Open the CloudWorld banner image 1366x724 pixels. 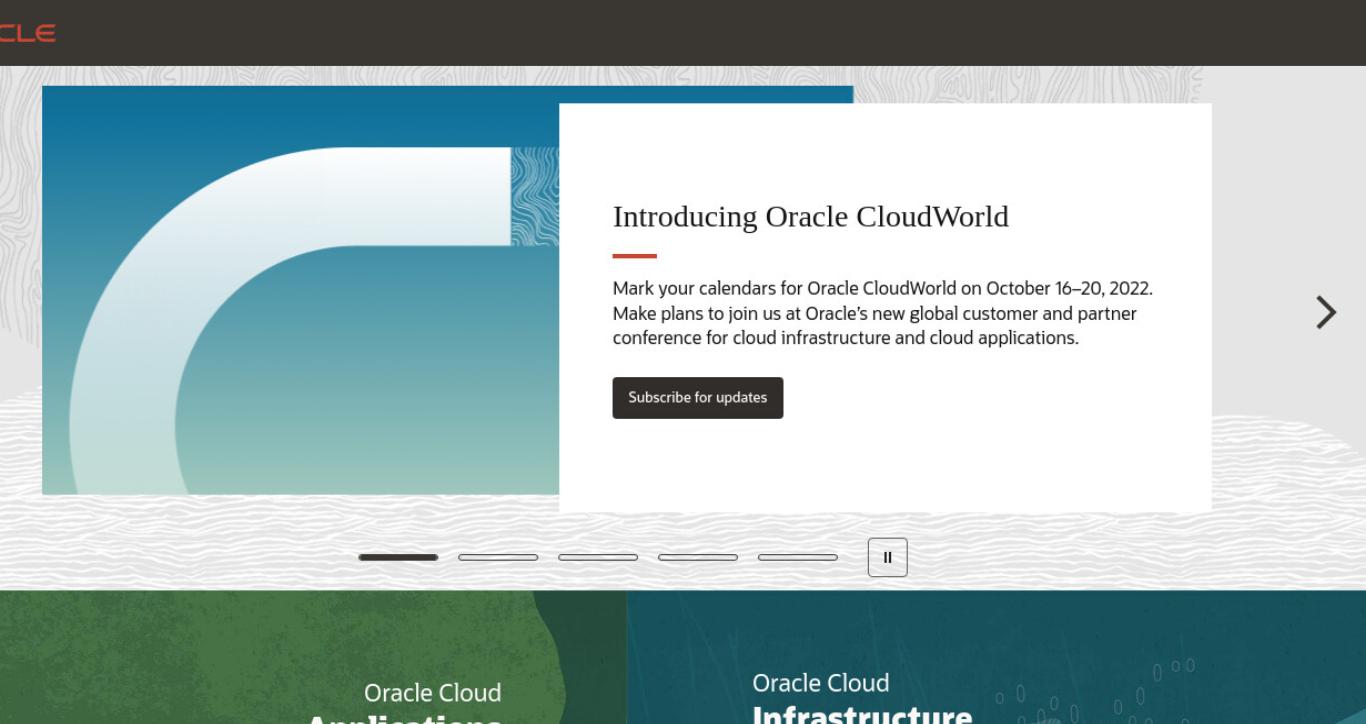pos(300,290)
